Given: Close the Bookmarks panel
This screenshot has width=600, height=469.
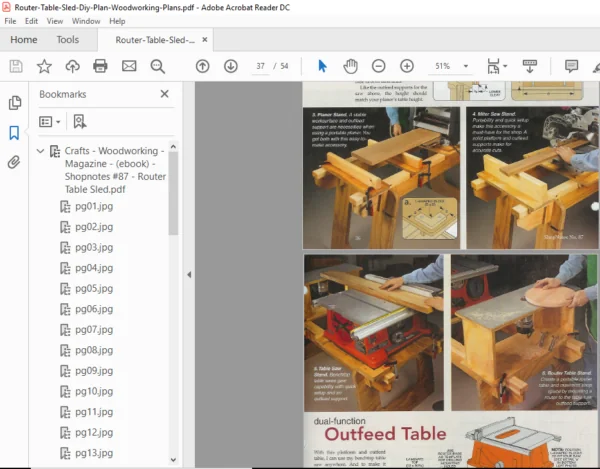Looking at the screenshot, I should 165,94.
